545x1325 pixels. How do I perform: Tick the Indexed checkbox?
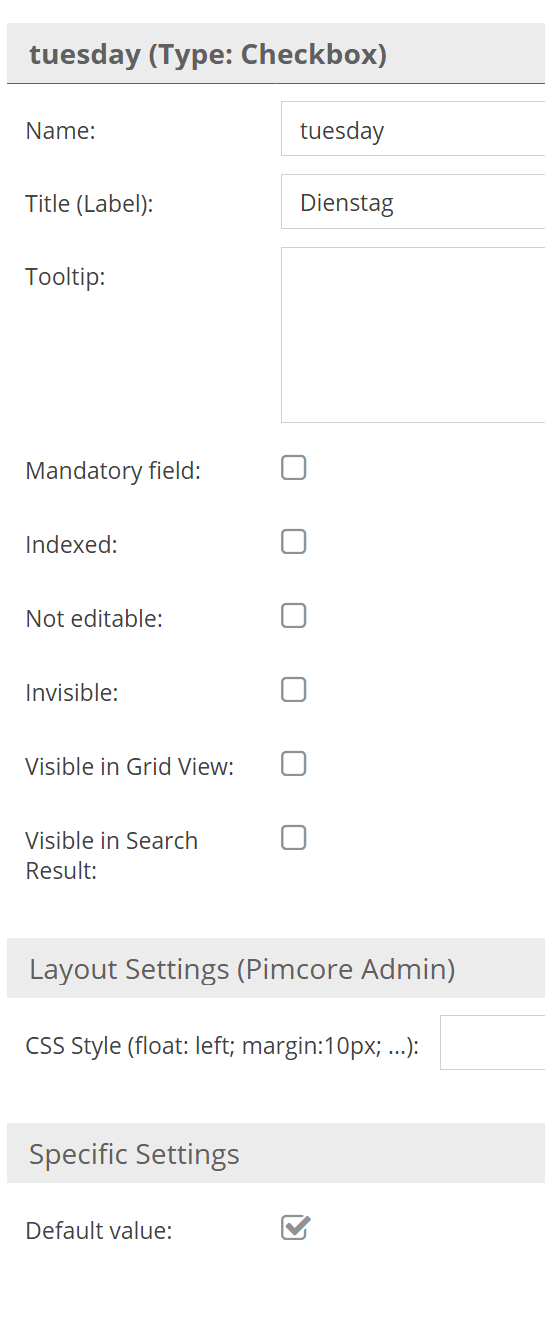293,542
